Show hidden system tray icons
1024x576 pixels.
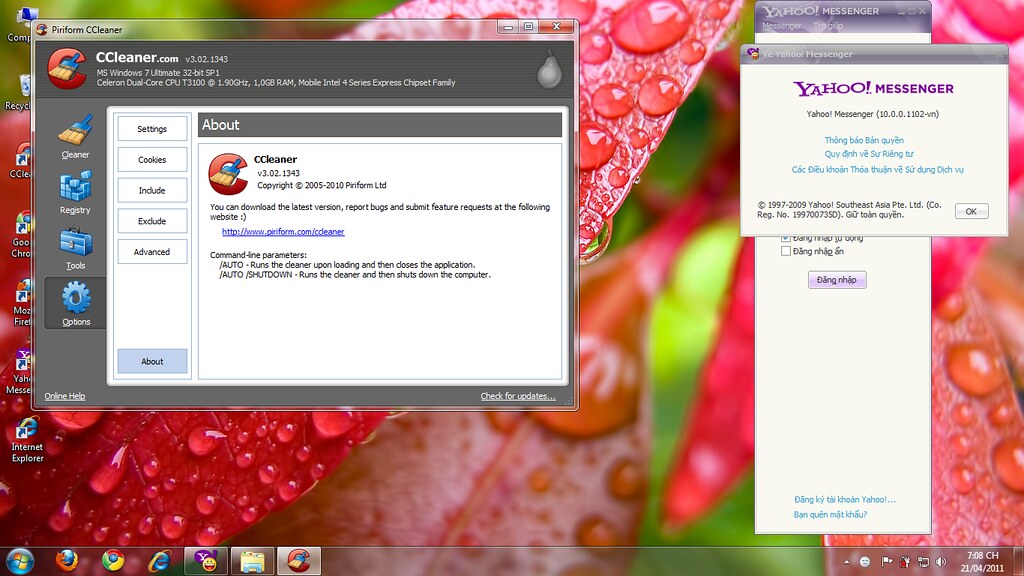pyautogui.click(x=847, y=561)
